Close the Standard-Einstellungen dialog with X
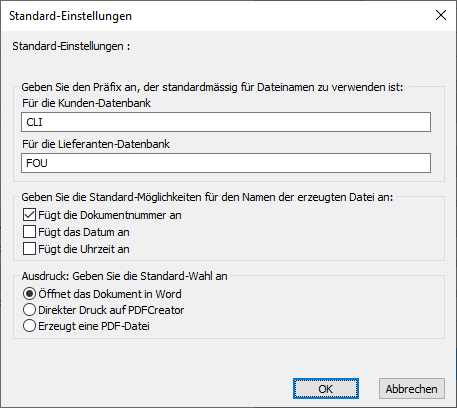The height and width of the screenshot is (408, 457). (x=441, y=15)
